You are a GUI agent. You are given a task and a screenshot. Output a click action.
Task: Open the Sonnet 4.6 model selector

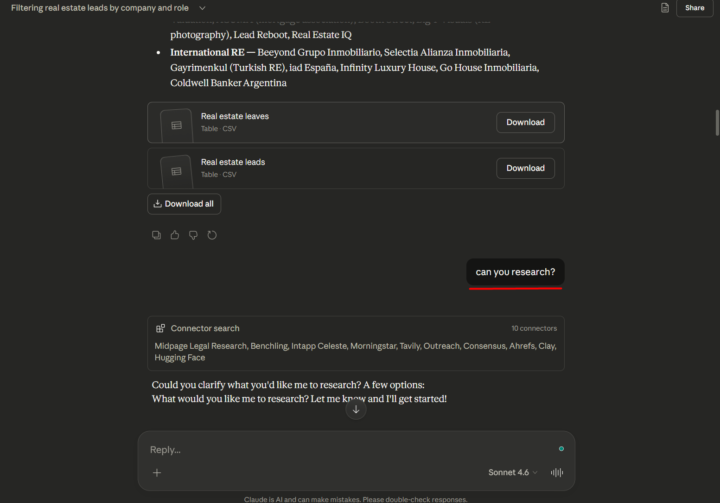[x=512, y=472]
